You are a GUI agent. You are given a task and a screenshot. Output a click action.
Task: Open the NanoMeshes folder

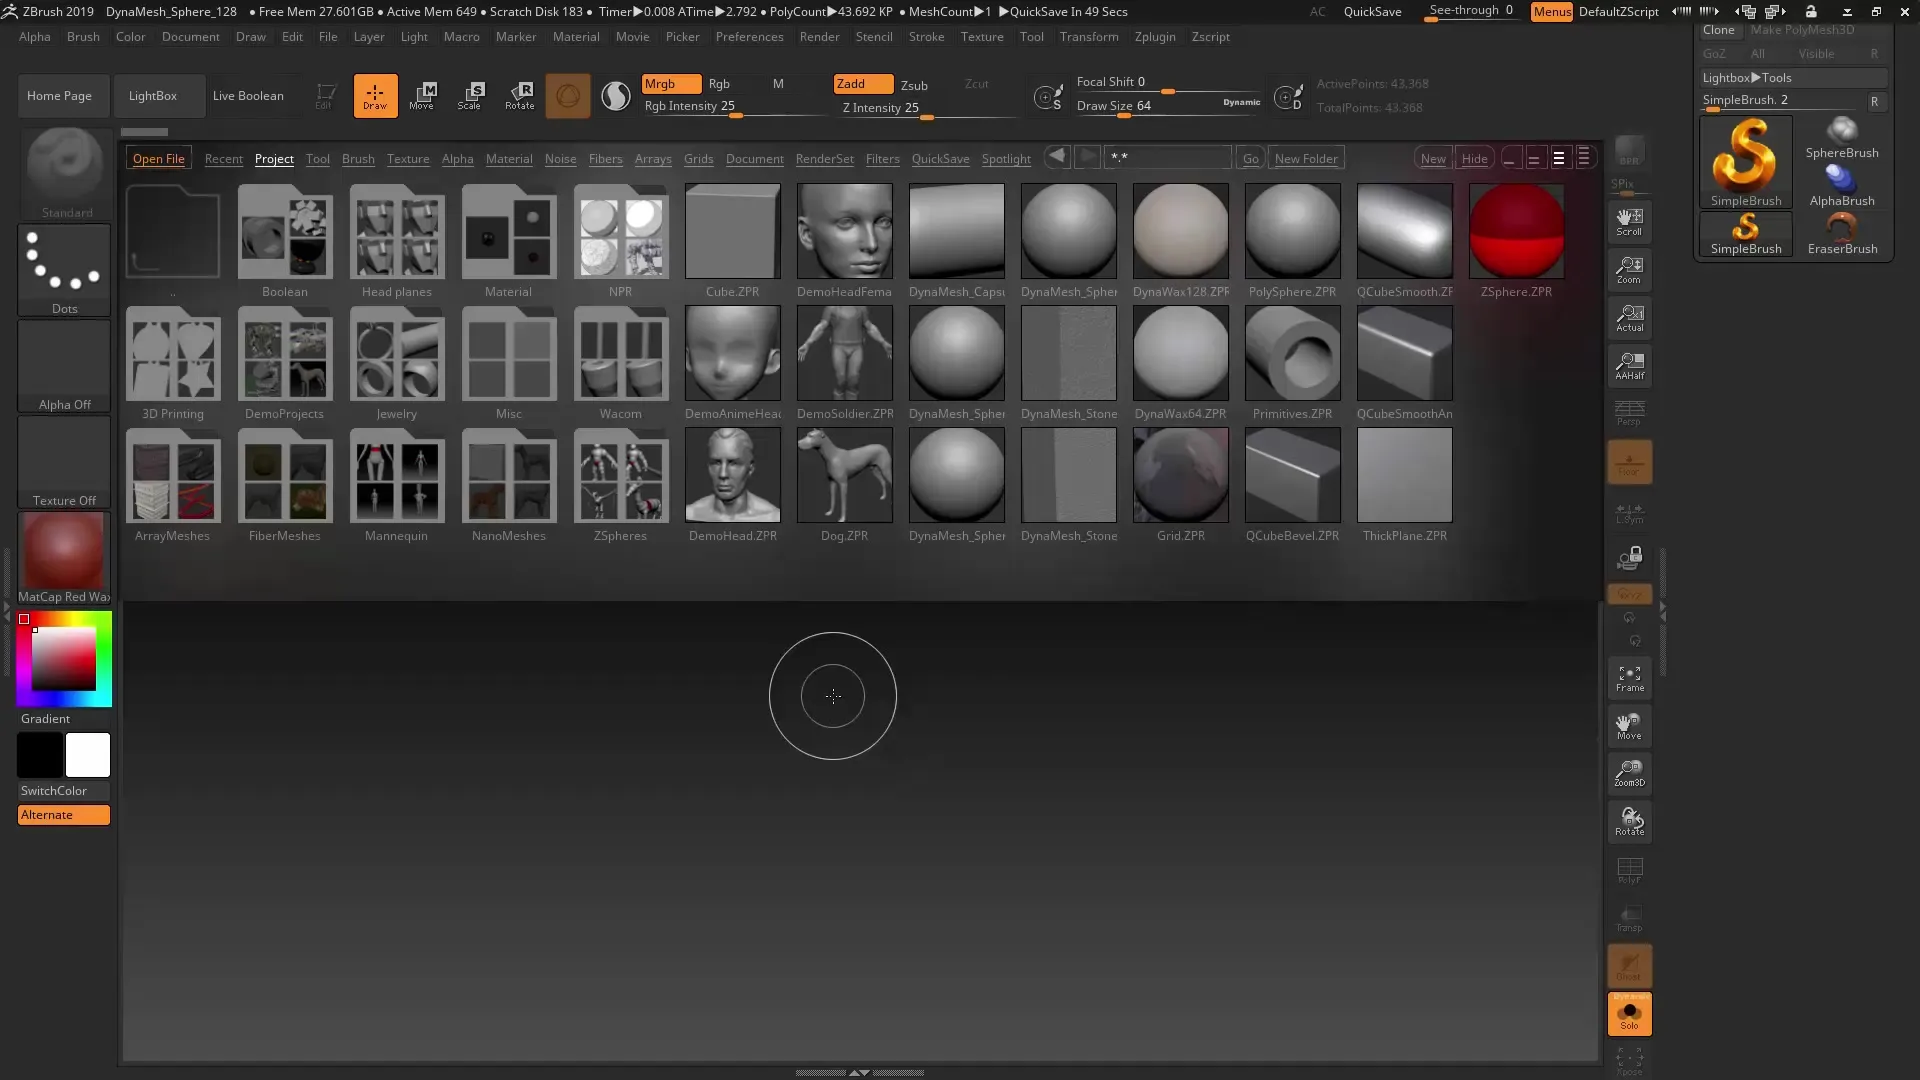(x=509, y=485)
